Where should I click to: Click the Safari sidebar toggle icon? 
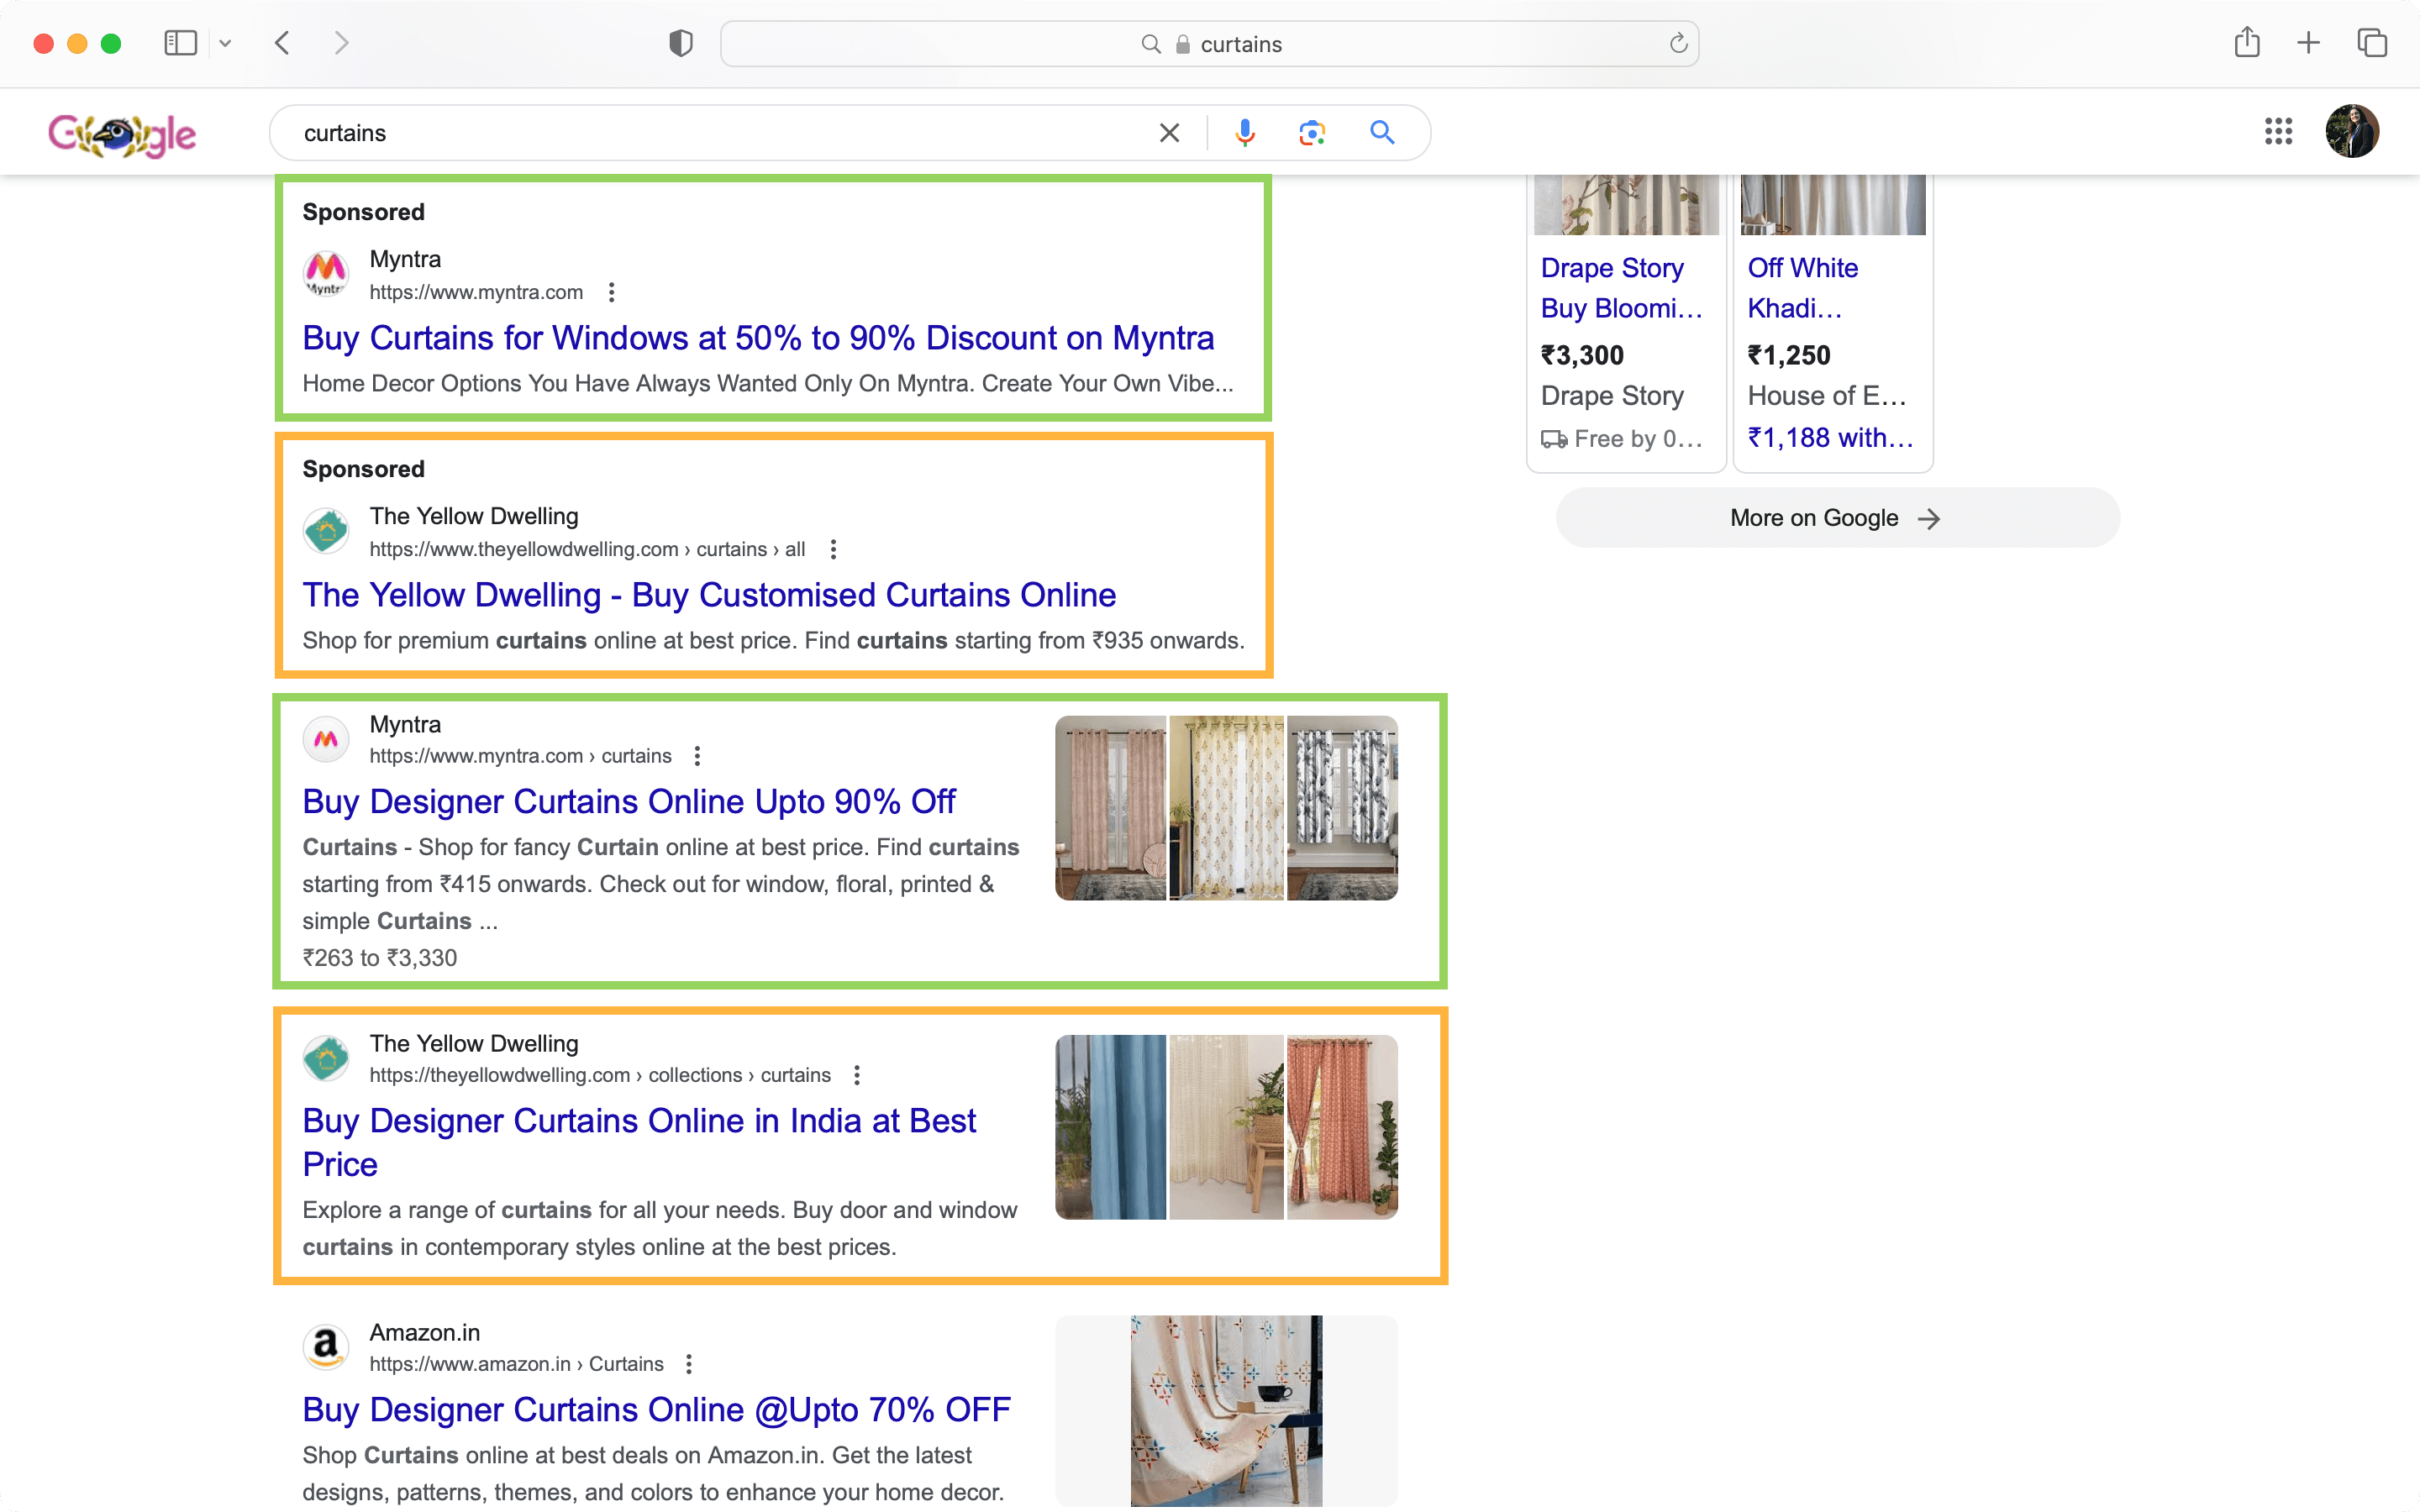[180, 43]
